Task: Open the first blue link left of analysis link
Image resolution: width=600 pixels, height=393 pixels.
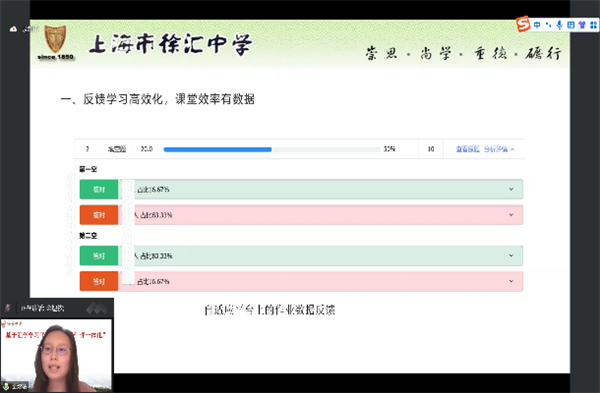Action: (468, 149)
